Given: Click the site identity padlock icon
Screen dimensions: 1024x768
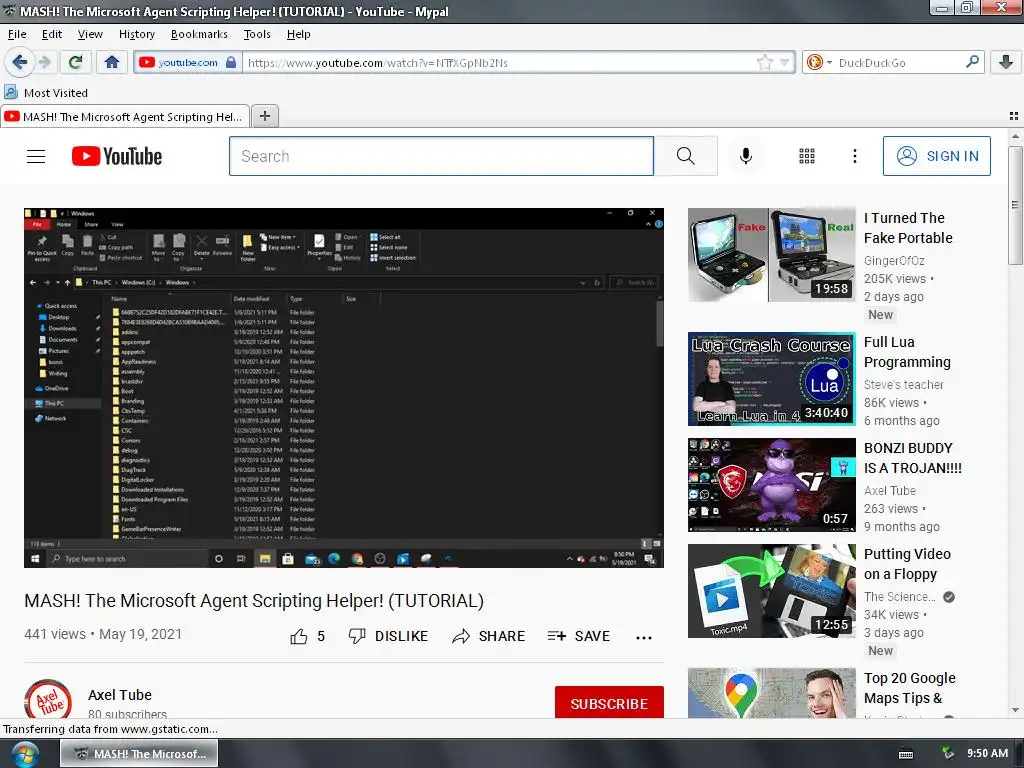Looking at the screenshot, I should (x=231, y=62).
